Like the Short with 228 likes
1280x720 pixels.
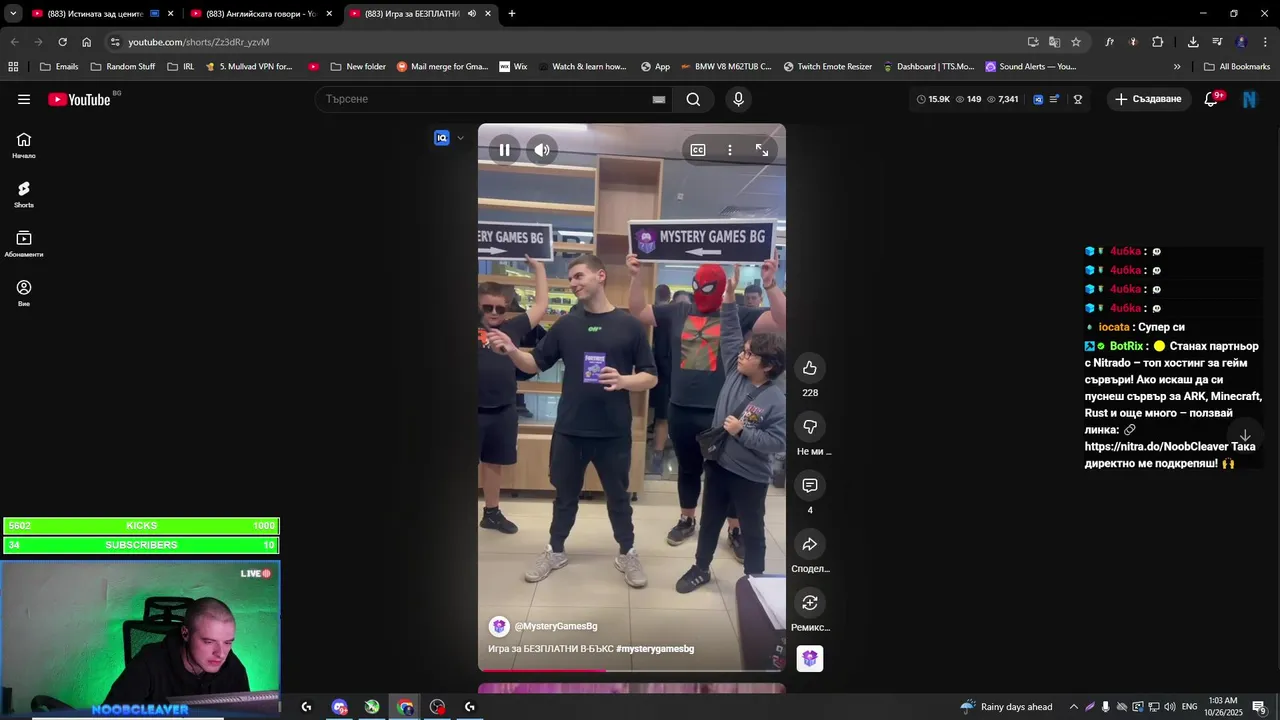[x=810, y=368]
